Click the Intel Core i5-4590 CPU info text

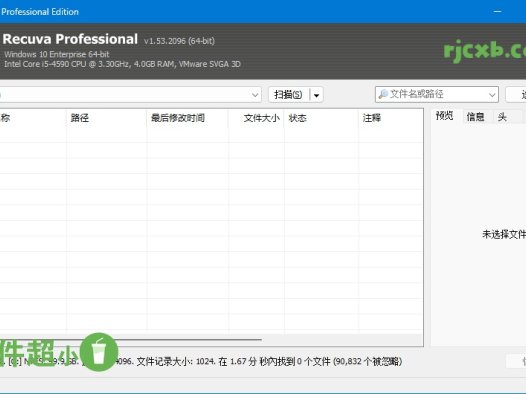pyautogui.click(x=122, y=64)
